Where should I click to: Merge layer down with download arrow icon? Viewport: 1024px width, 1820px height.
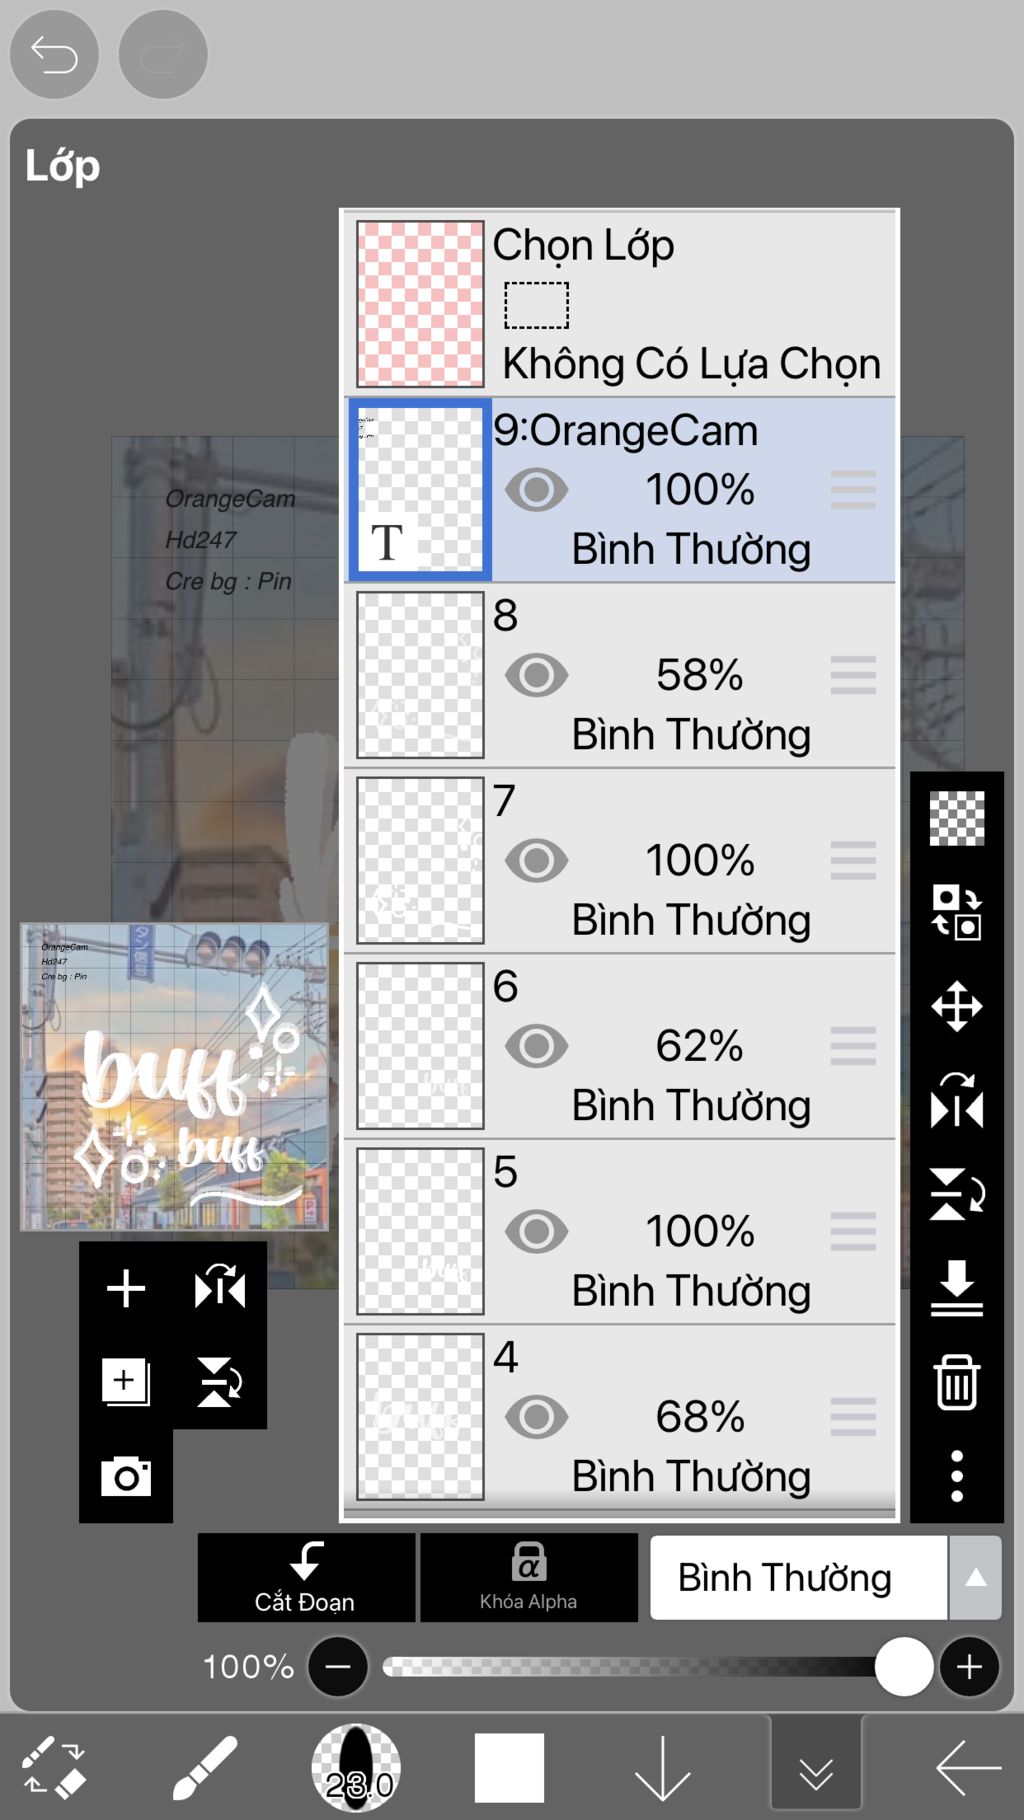click(x=957, y=1288)
